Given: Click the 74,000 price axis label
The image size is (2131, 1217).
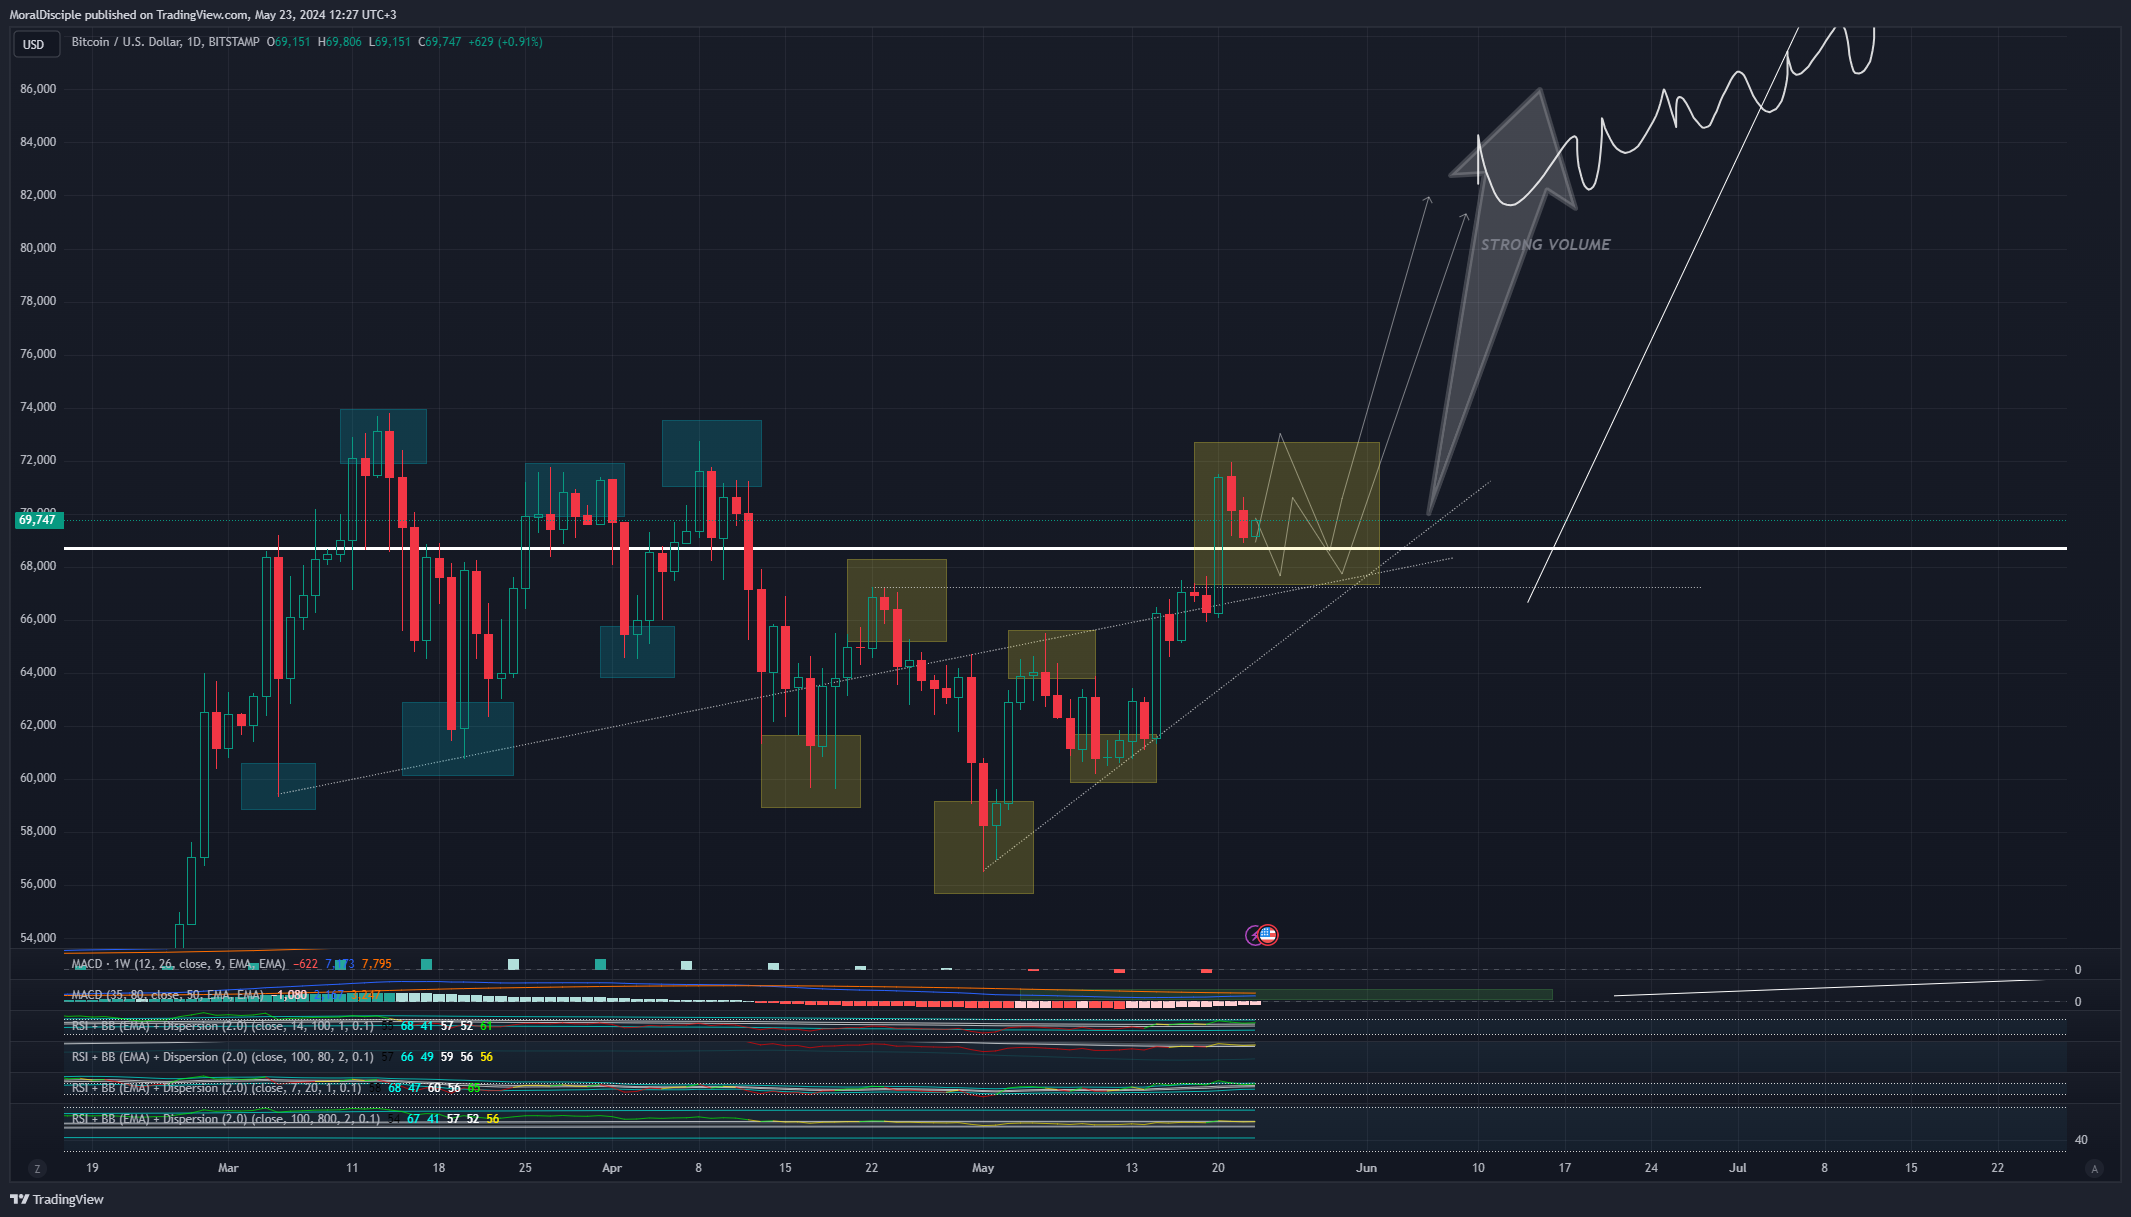Looking at the screenshot, I should click(x=38, y=407).
